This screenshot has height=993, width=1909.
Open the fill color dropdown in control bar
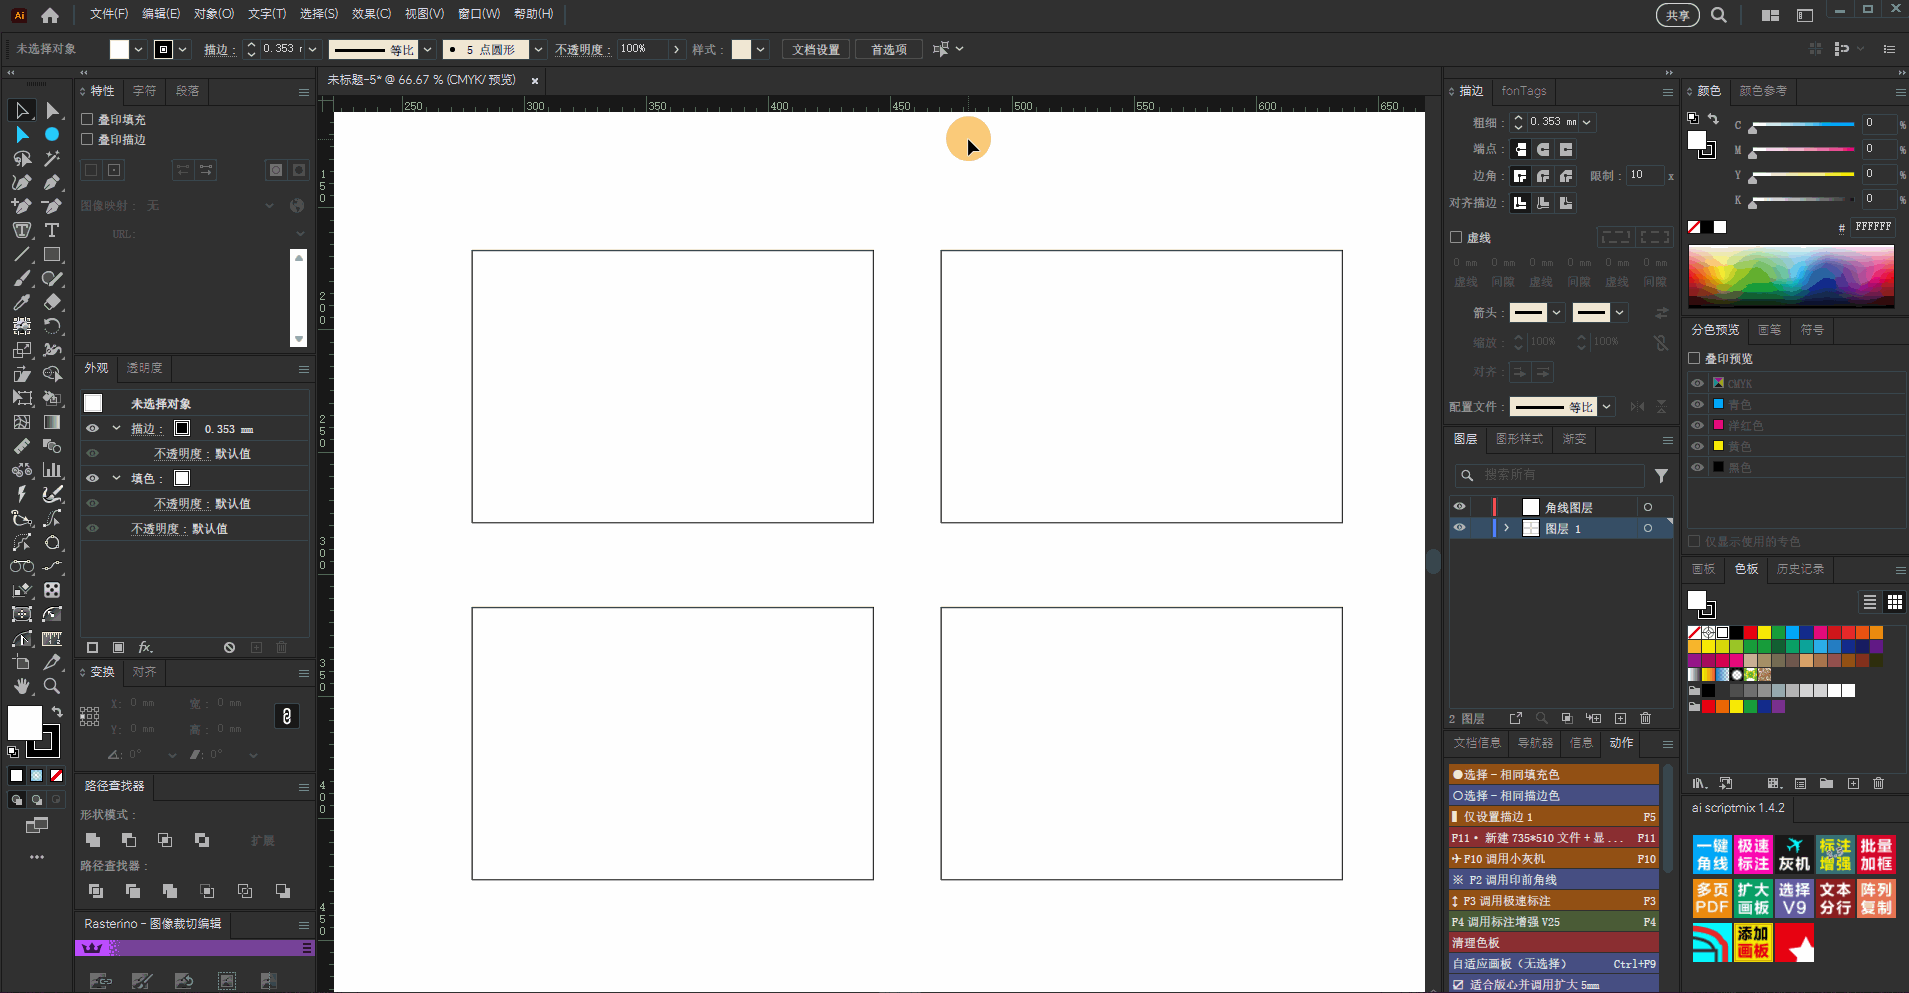[x=138, y=49]
